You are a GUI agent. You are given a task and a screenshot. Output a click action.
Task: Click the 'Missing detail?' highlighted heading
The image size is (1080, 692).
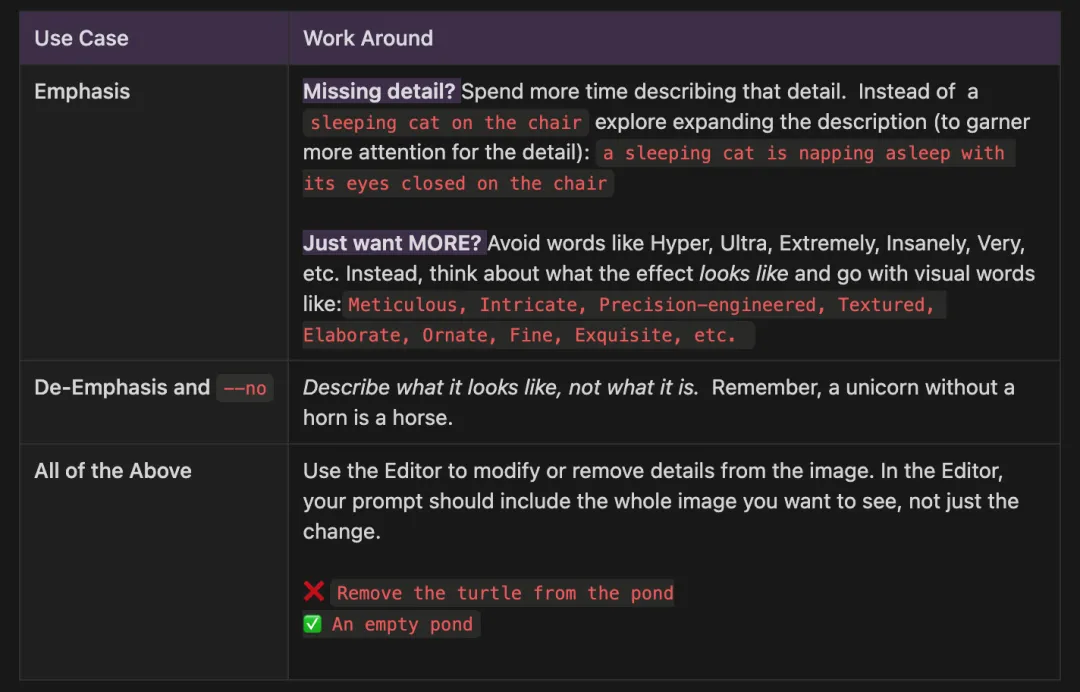click(380, 91)
